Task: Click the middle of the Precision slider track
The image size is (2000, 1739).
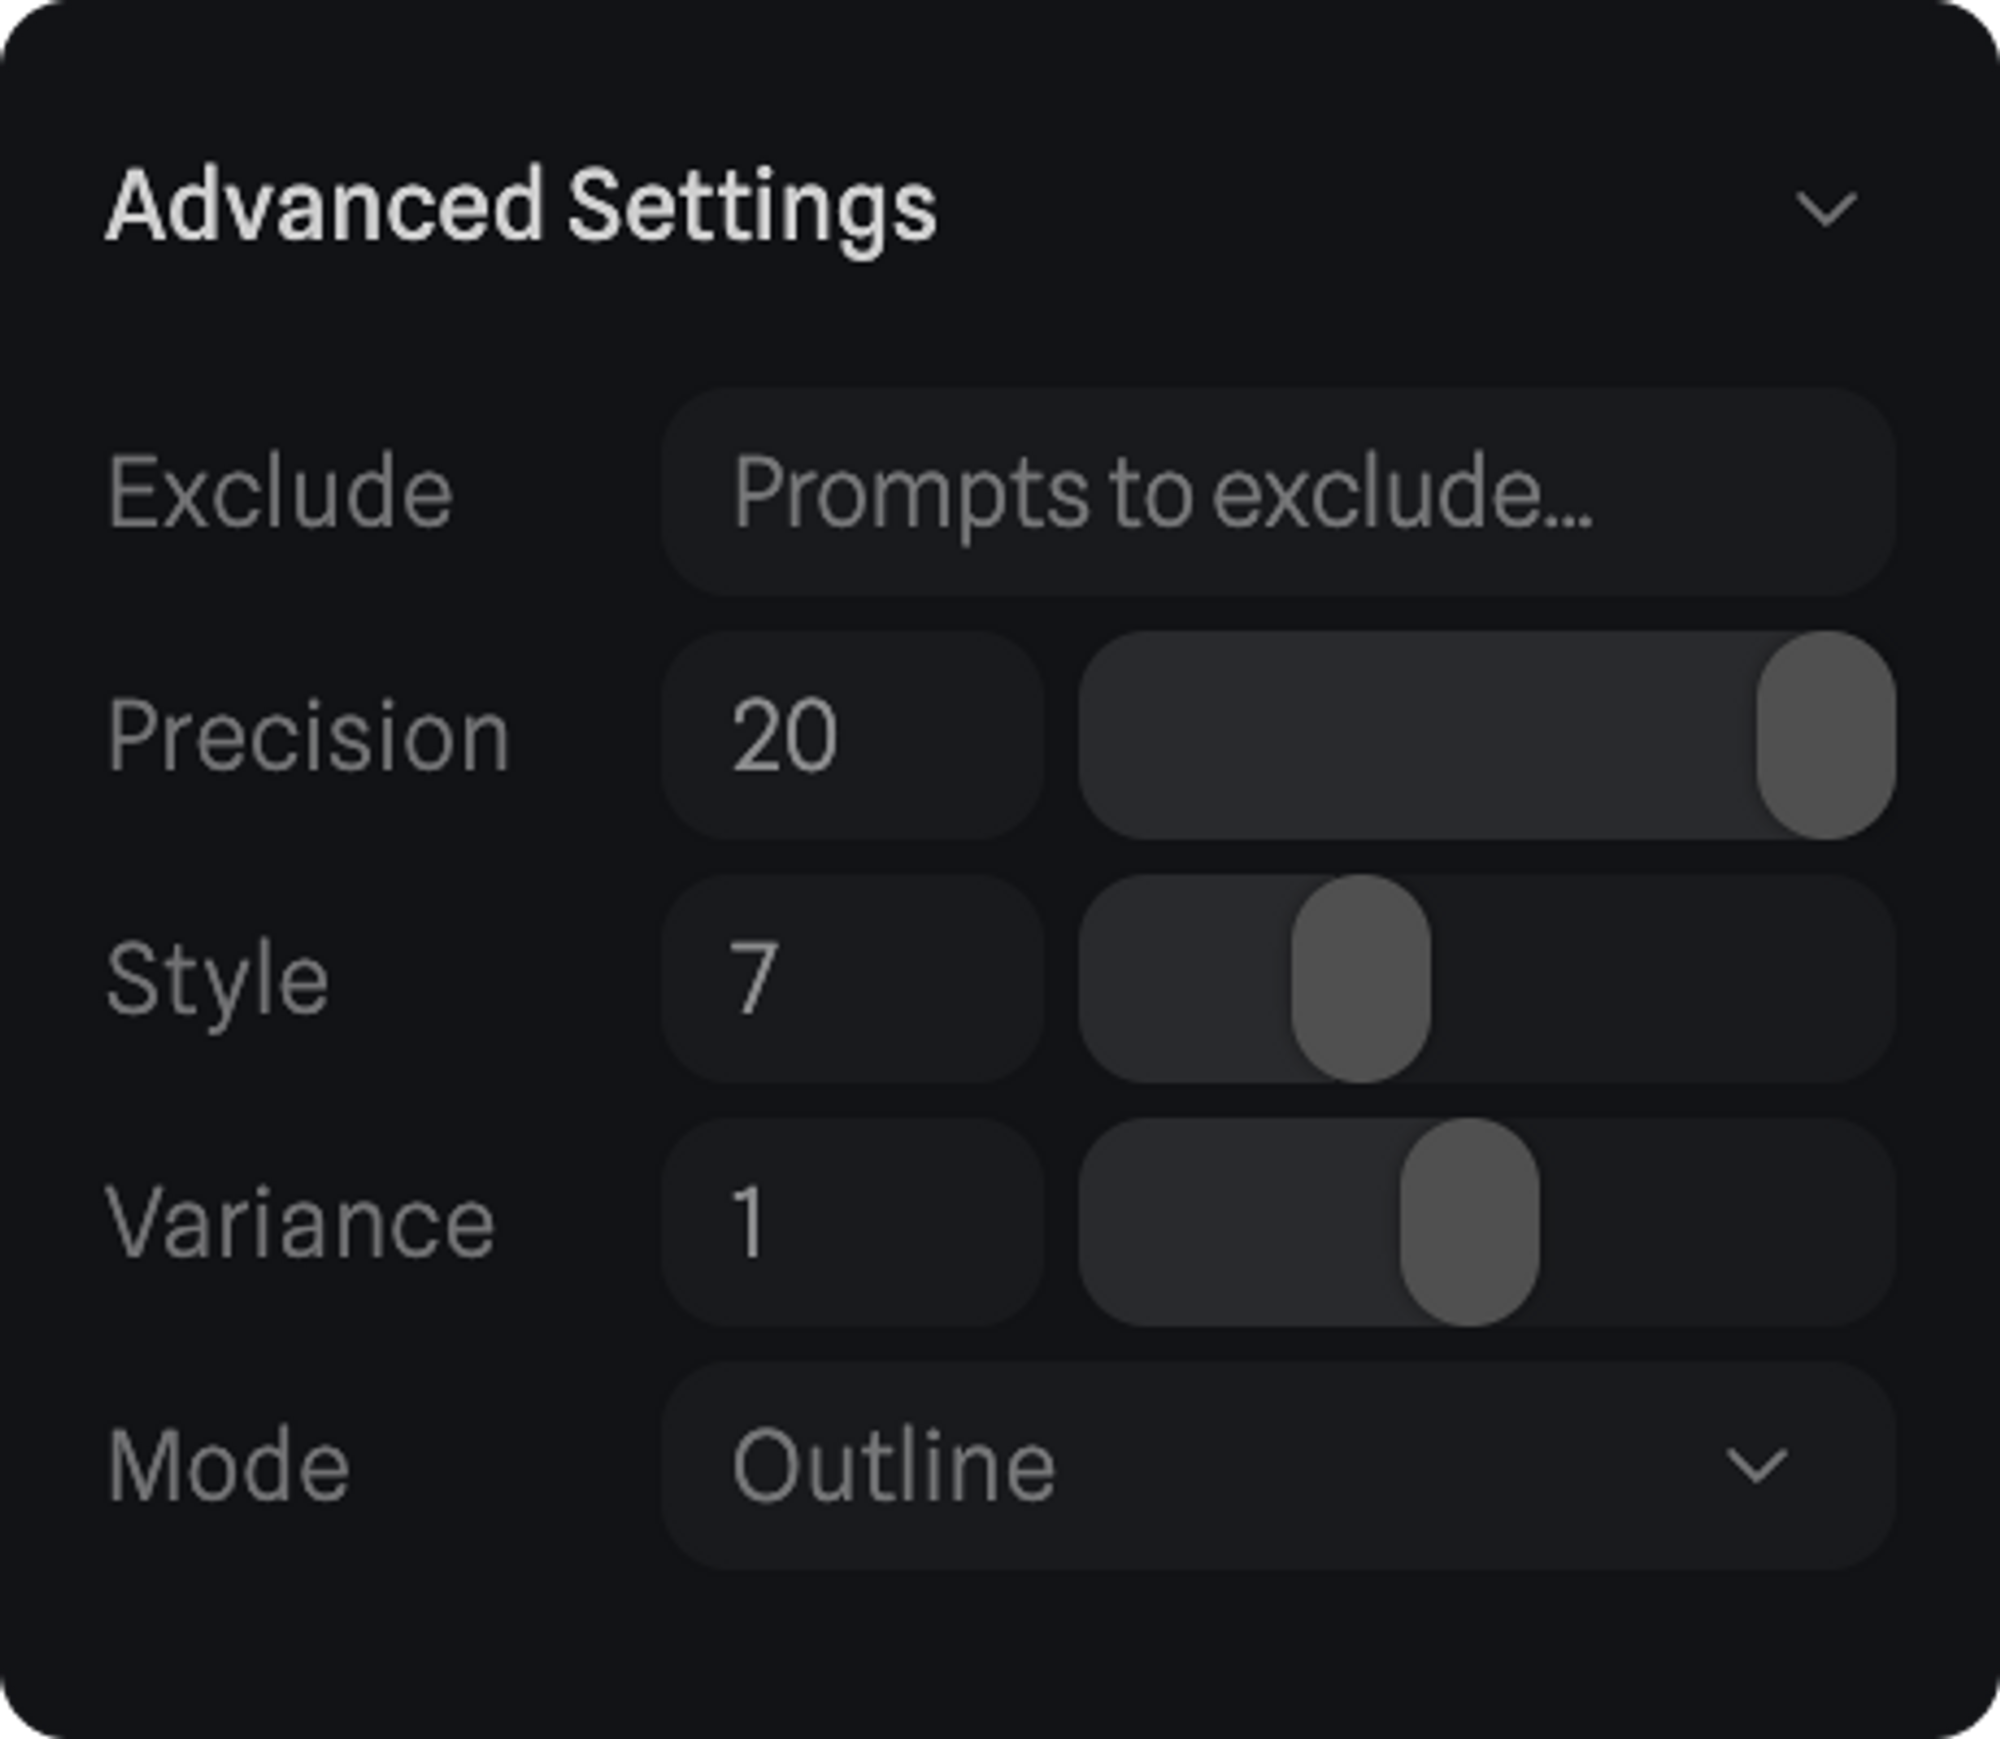Action: pyautogui.click(x=1486, y=735)
